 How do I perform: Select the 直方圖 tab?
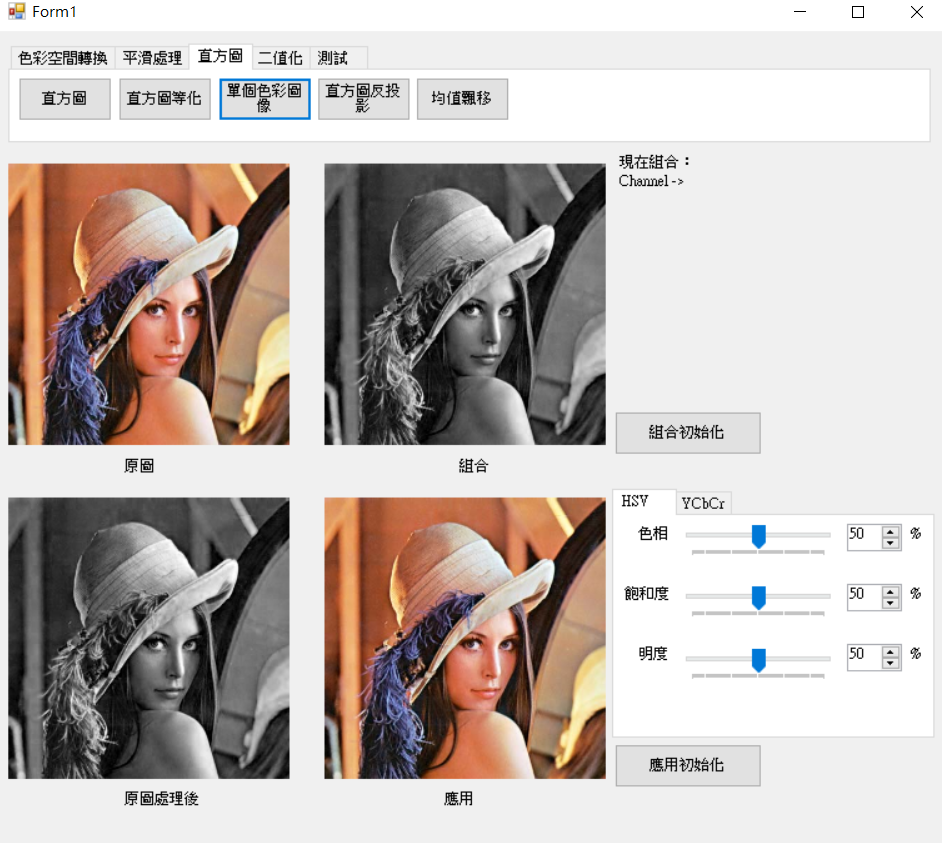220,56
